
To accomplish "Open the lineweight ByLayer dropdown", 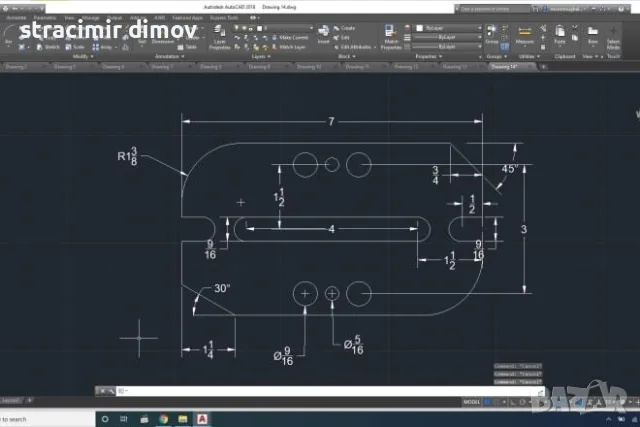I will click(x=447, y=37).
